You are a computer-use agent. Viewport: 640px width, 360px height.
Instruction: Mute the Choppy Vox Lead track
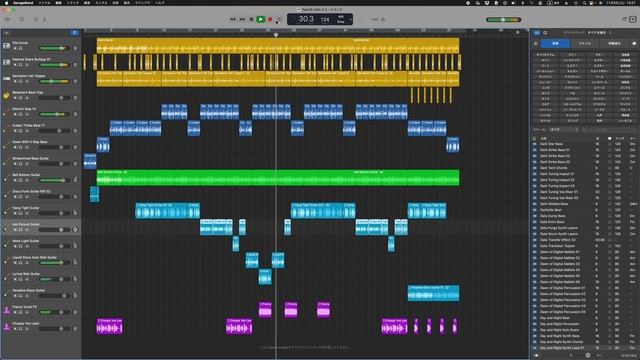15,329
